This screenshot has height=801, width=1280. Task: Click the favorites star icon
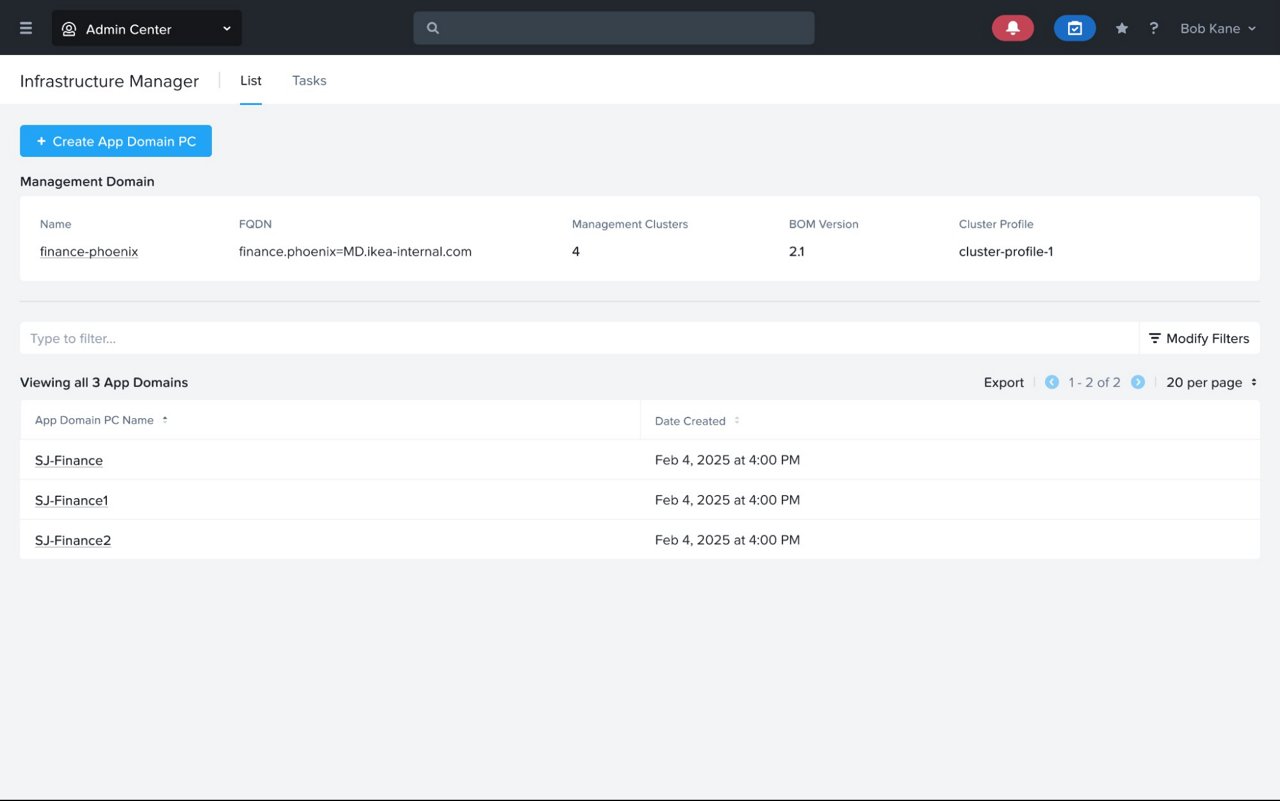coord(1122,29)
